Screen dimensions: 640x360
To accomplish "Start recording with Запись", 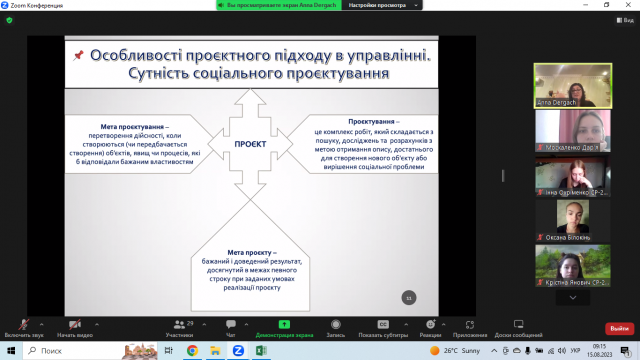I will [336, 328].
